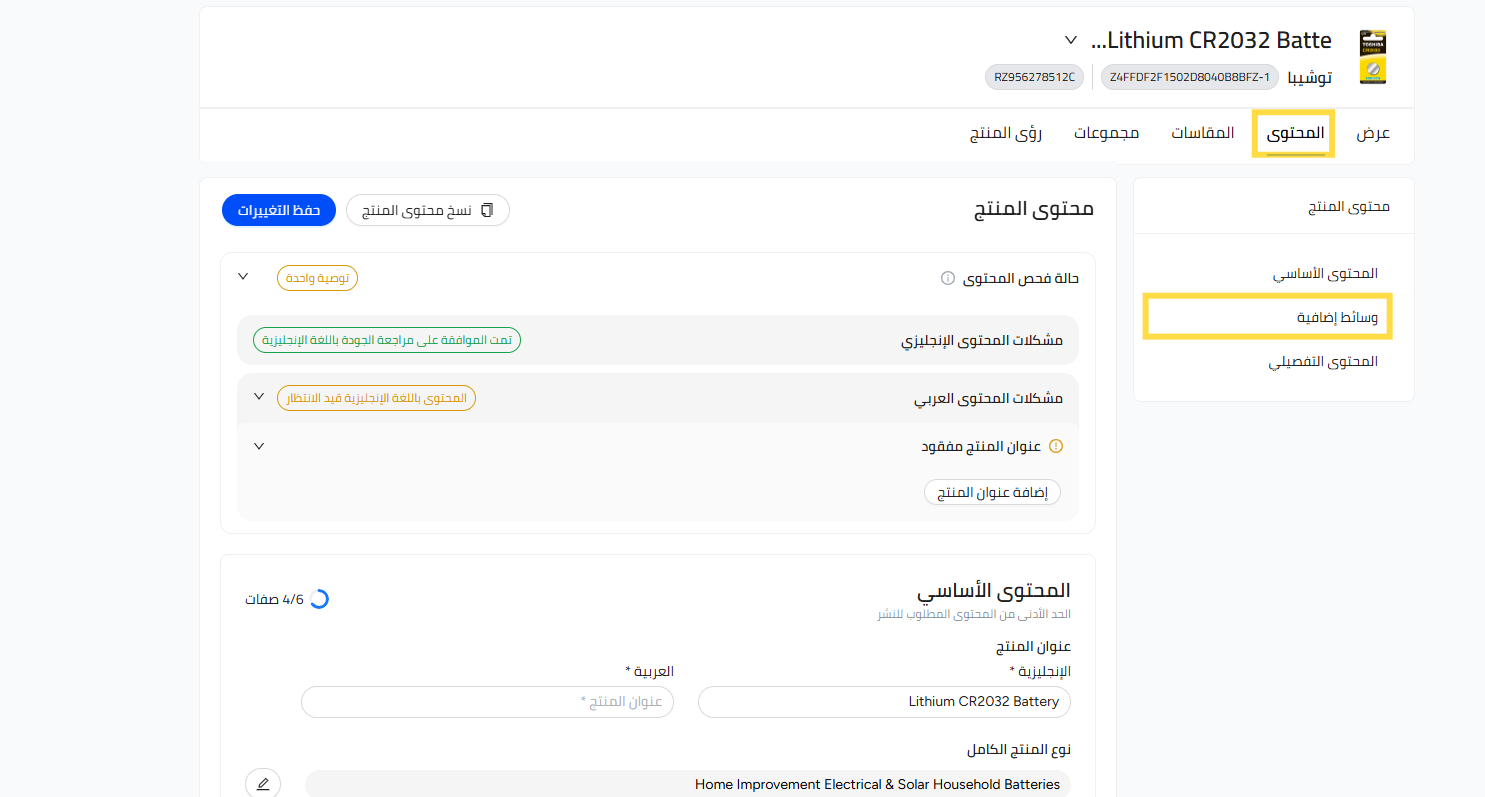1485x797 pixels.
Task: Collapse the مشكلات المحتوى العربي row
Action: pos(259,397)
